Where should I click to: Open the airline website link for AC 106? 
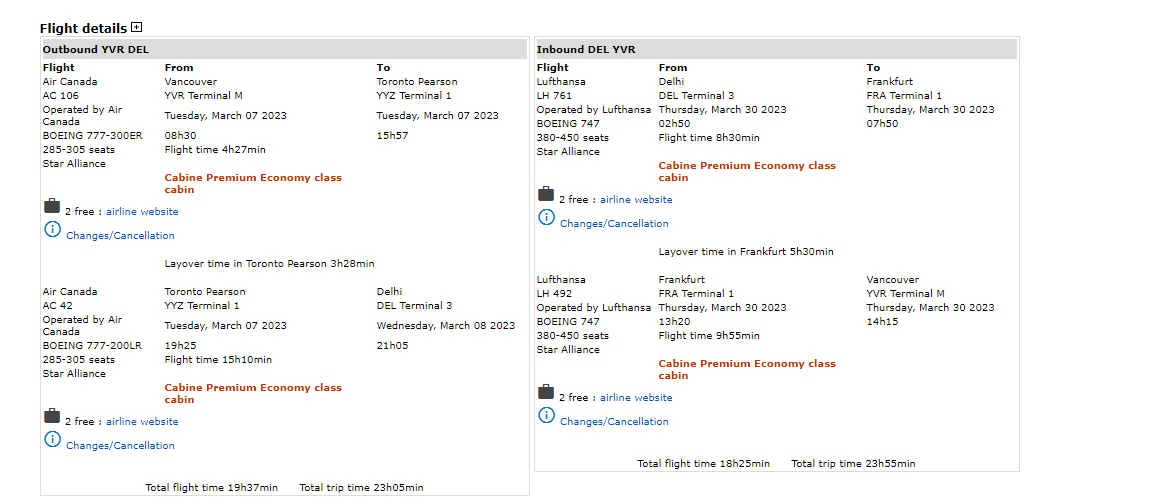(x=142, y=212)
